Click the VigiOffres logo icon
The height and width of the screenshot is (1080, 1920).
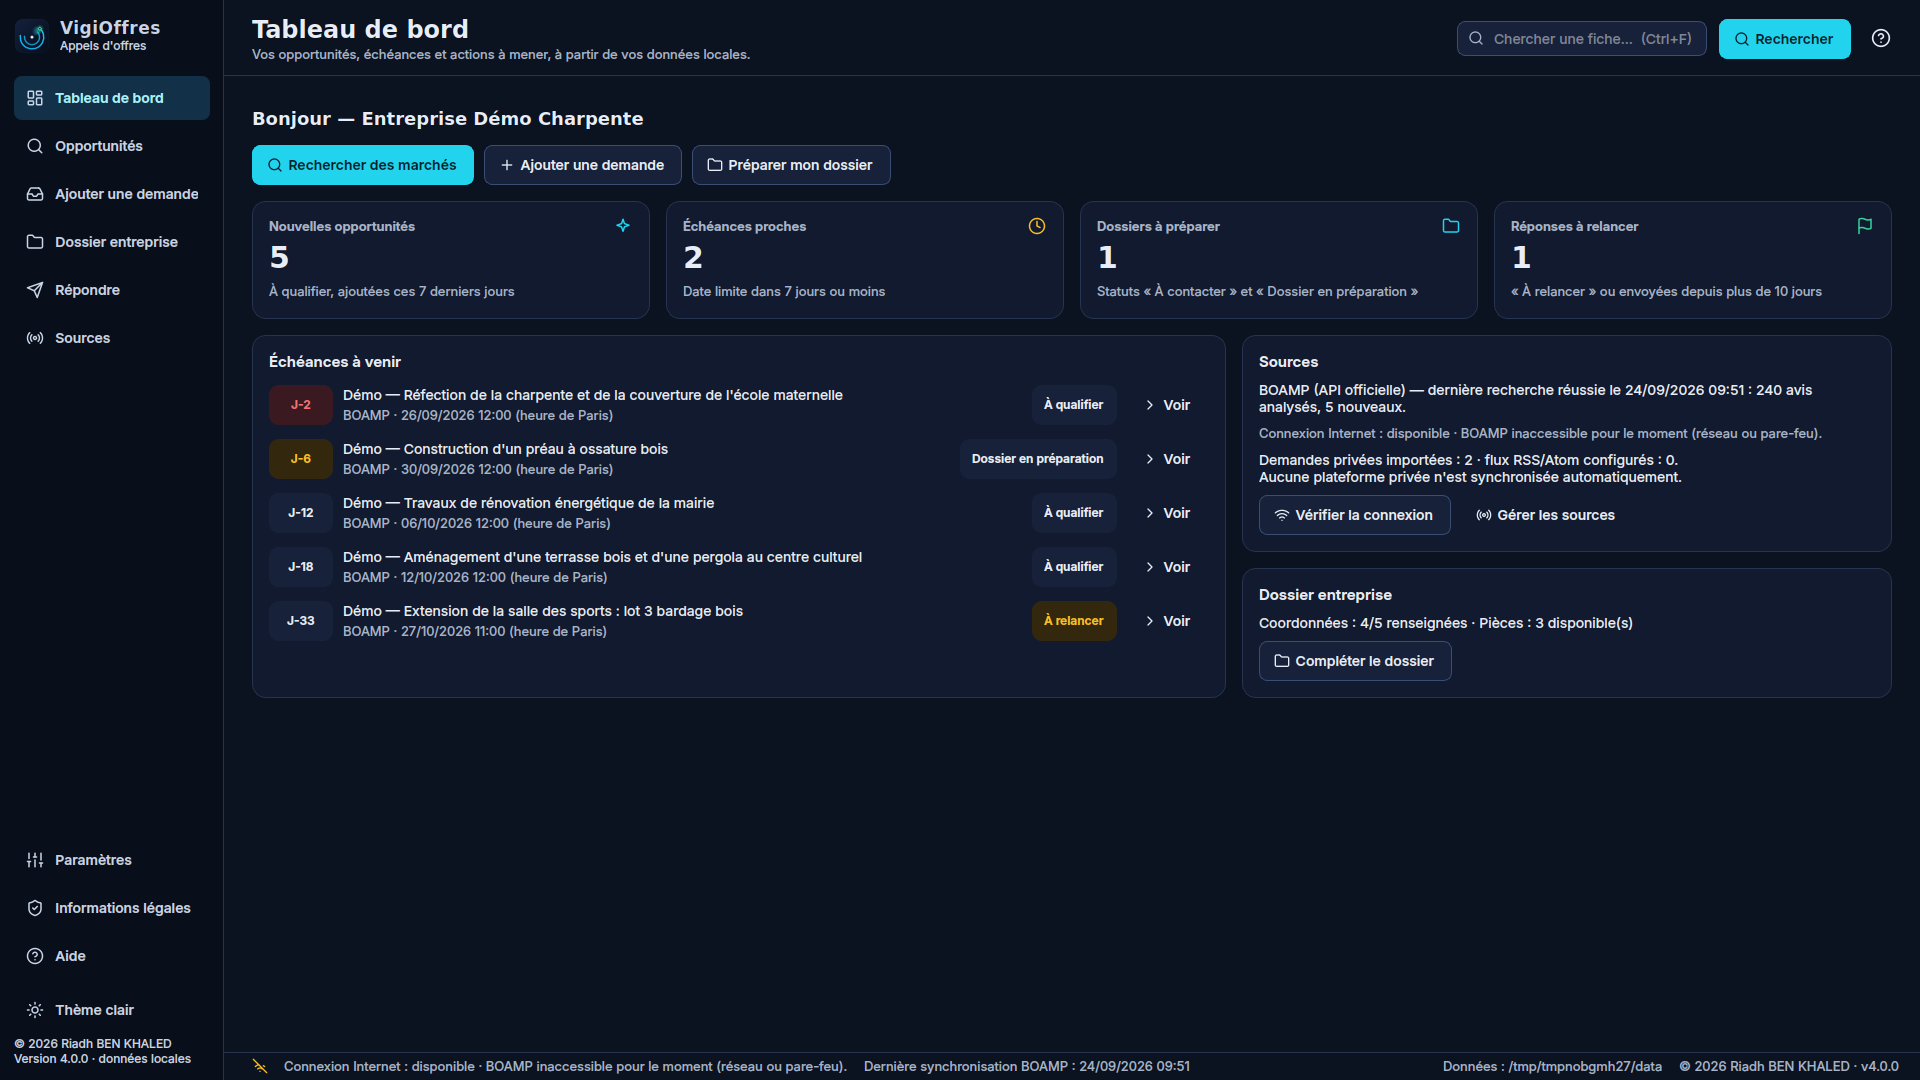[32, 37]
